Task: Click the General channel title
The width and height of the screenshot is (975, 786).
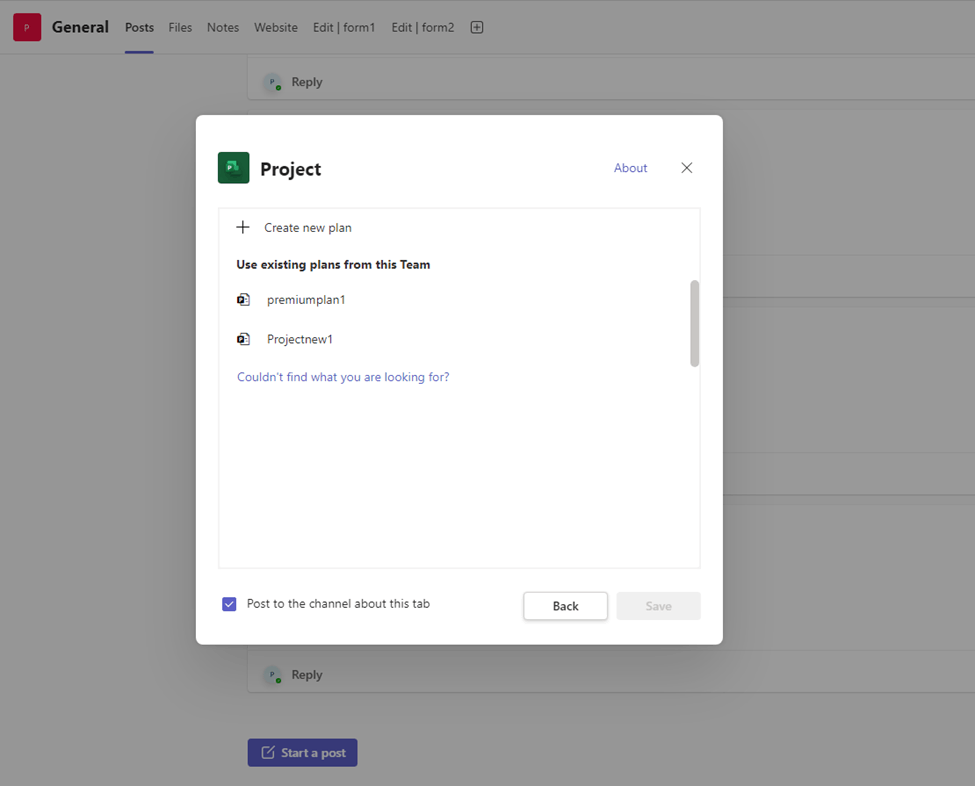Action: pos(80,27)
